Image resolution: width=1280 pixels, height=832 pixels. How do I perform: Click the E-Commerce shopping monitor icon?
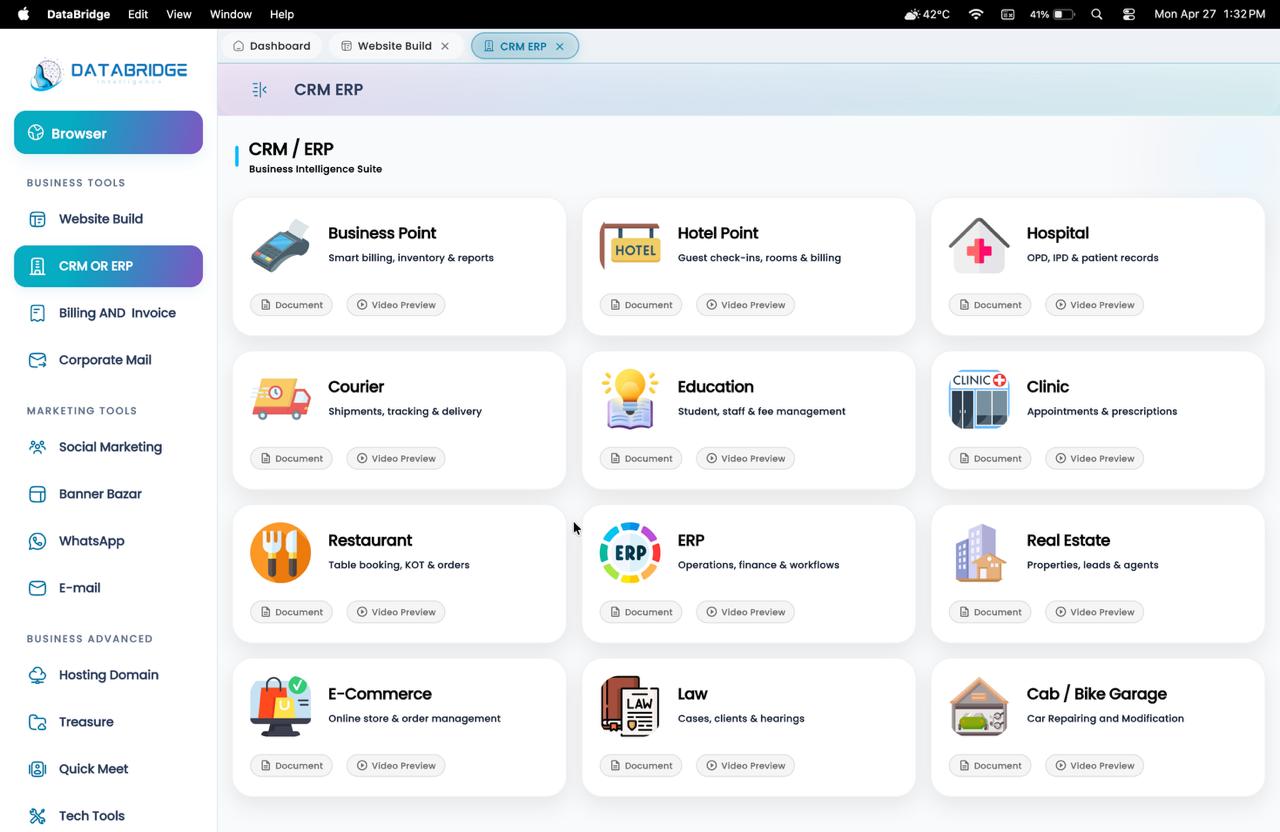tap(280, 706)
